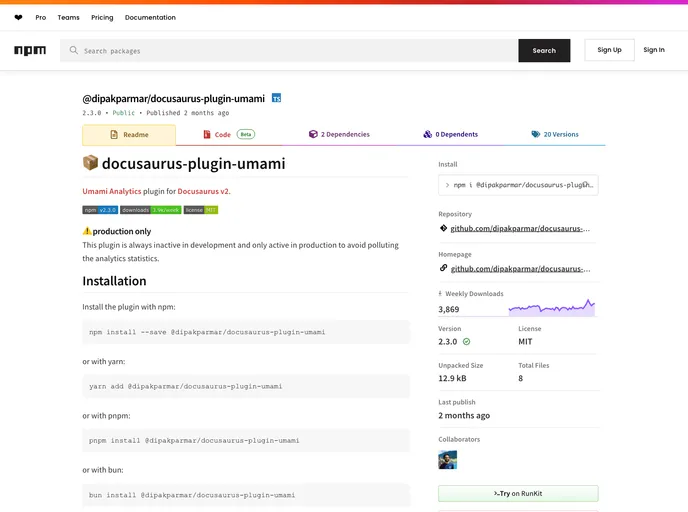Click the 'Installation' heading
Screen dimensions: 688x512
click(115, 281)
